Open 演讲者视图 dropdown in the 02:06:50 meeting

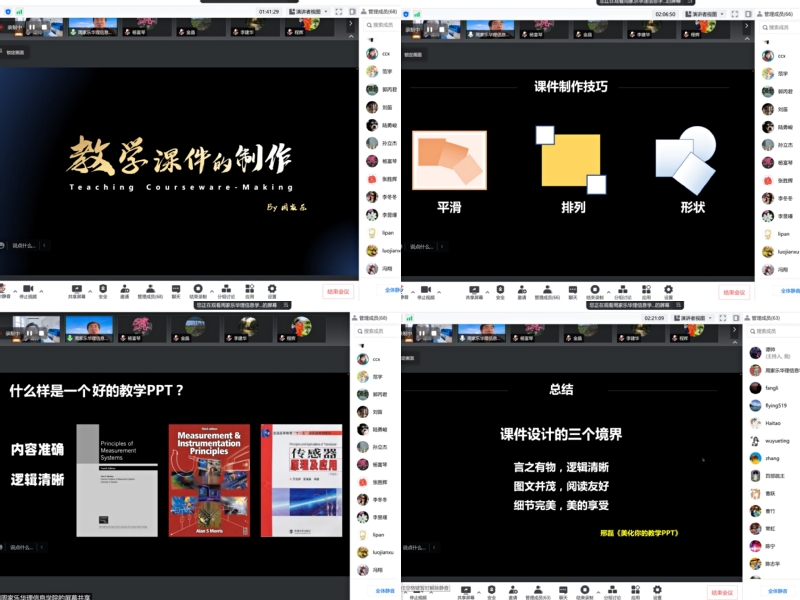[x=705, y=14]
